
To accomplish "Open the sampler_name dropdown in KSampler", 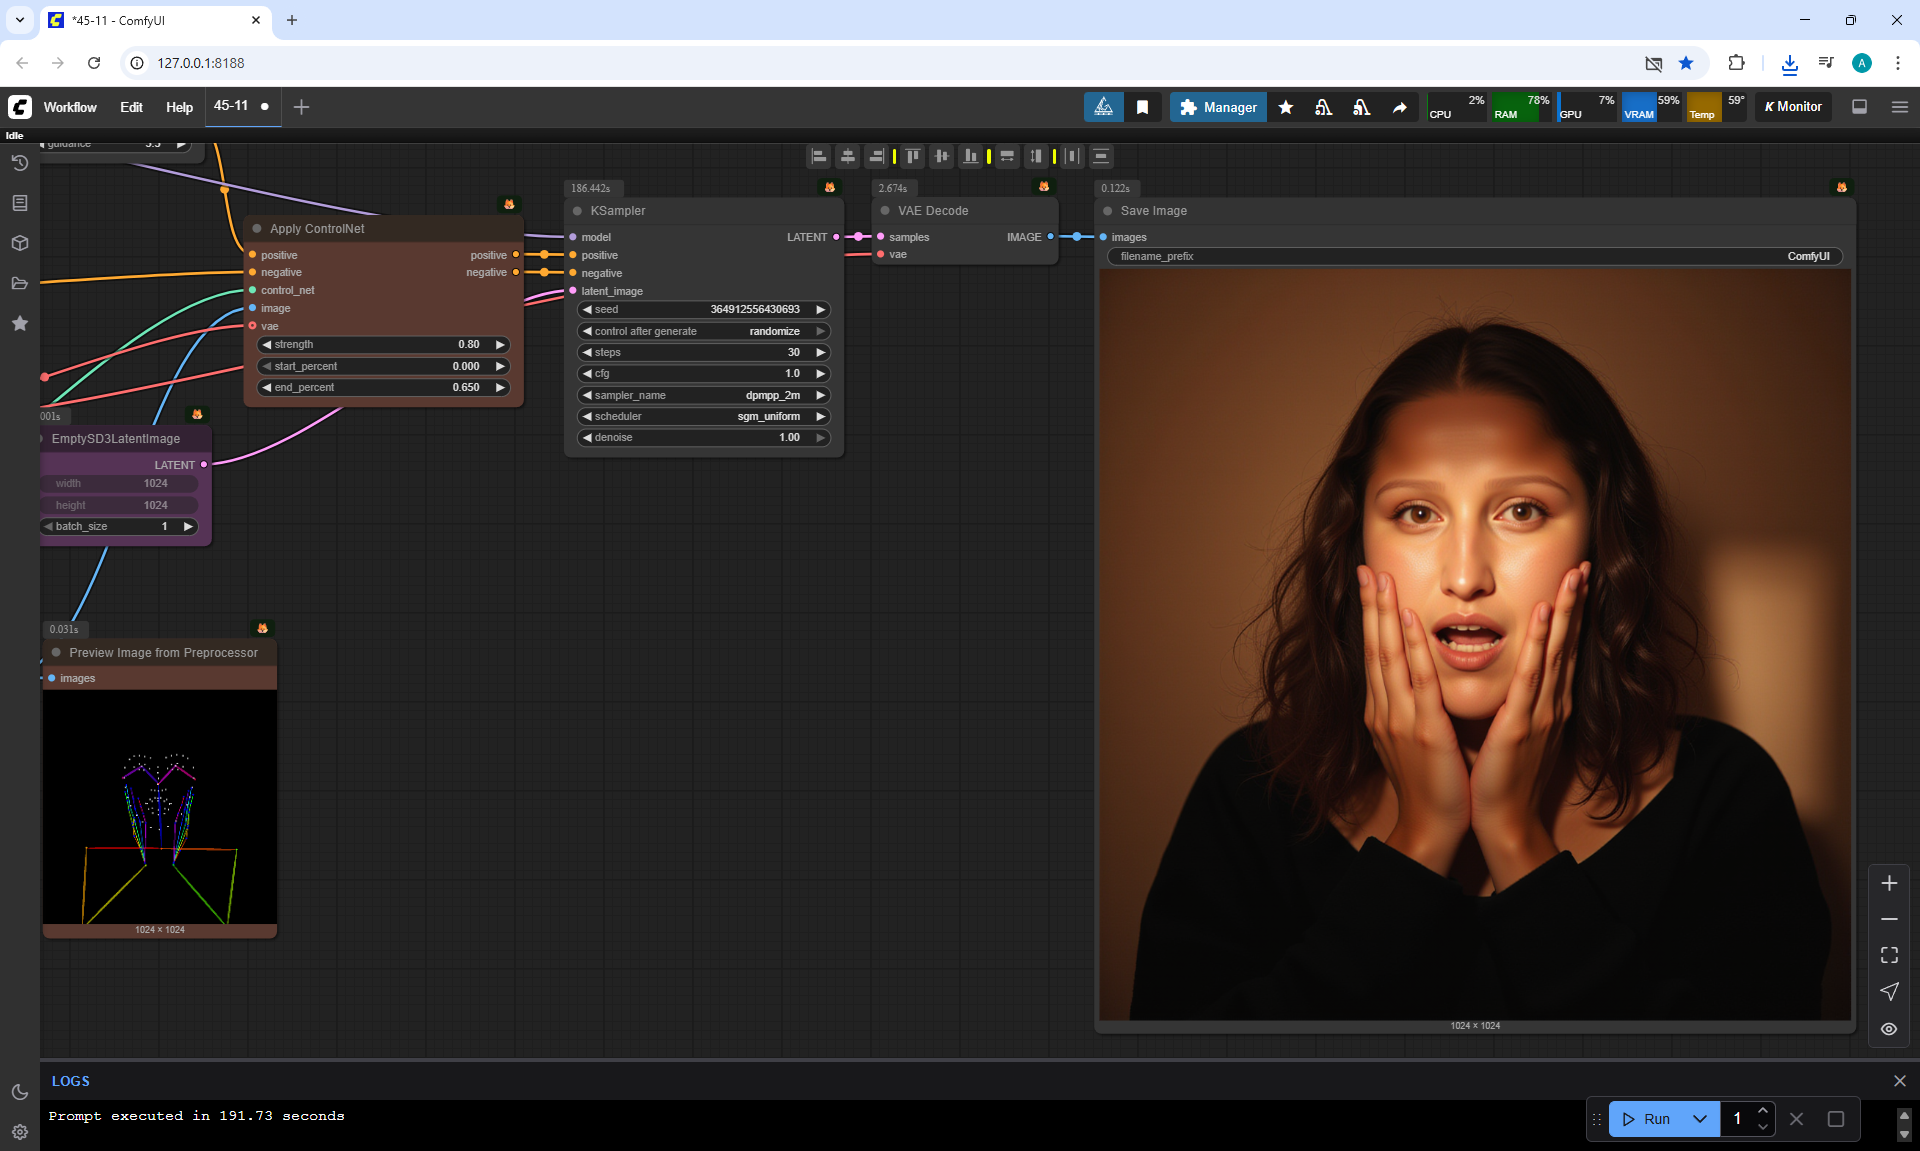I will [x=703, y=395].
